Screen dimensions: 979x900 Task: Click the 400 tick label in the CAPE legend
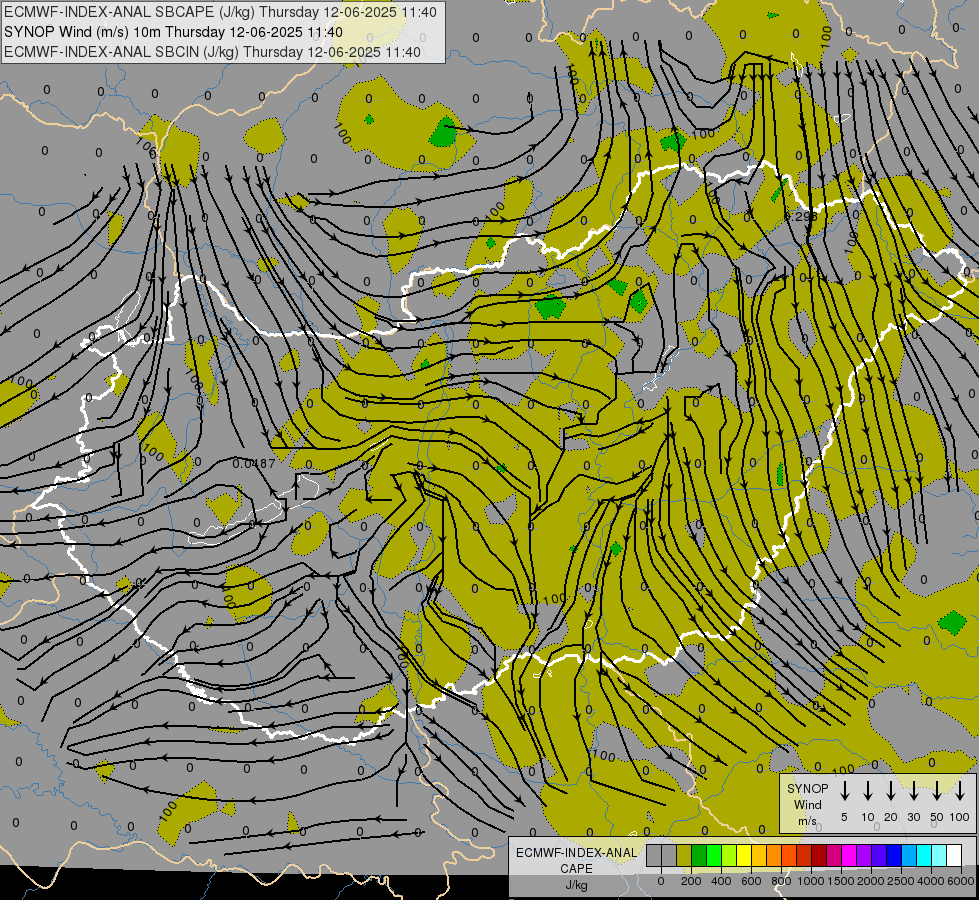point(721,881)
